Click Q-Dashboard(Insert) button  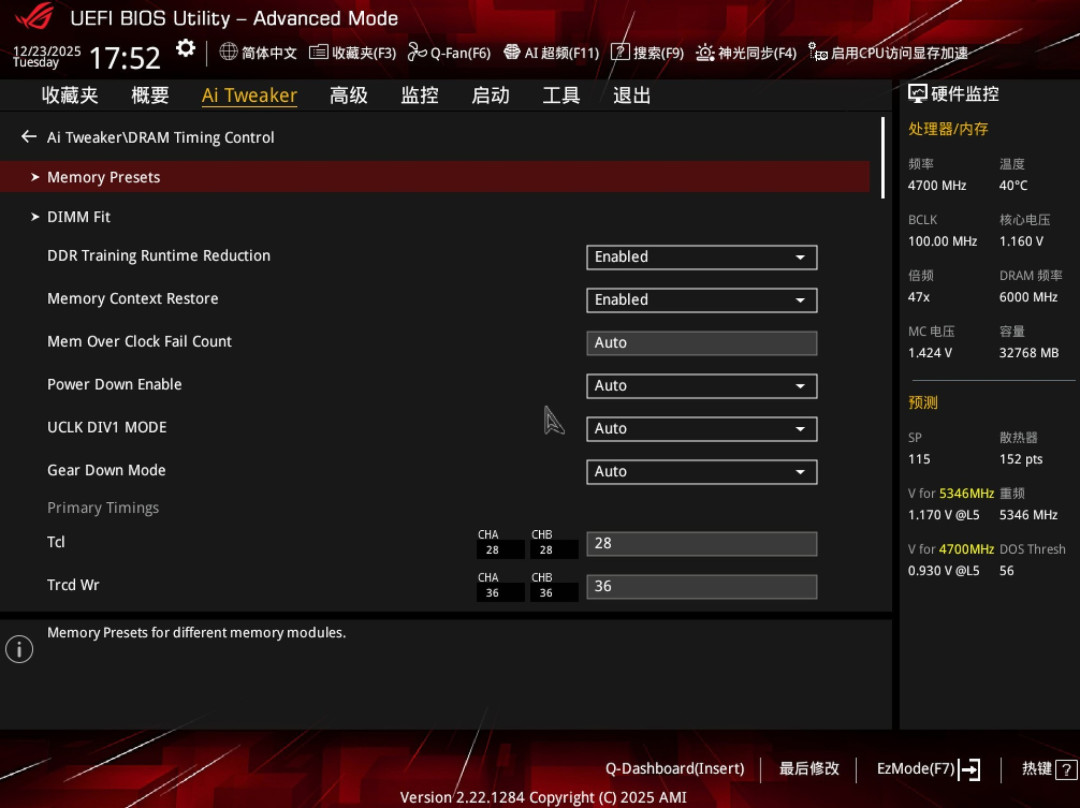coord(675,768)
